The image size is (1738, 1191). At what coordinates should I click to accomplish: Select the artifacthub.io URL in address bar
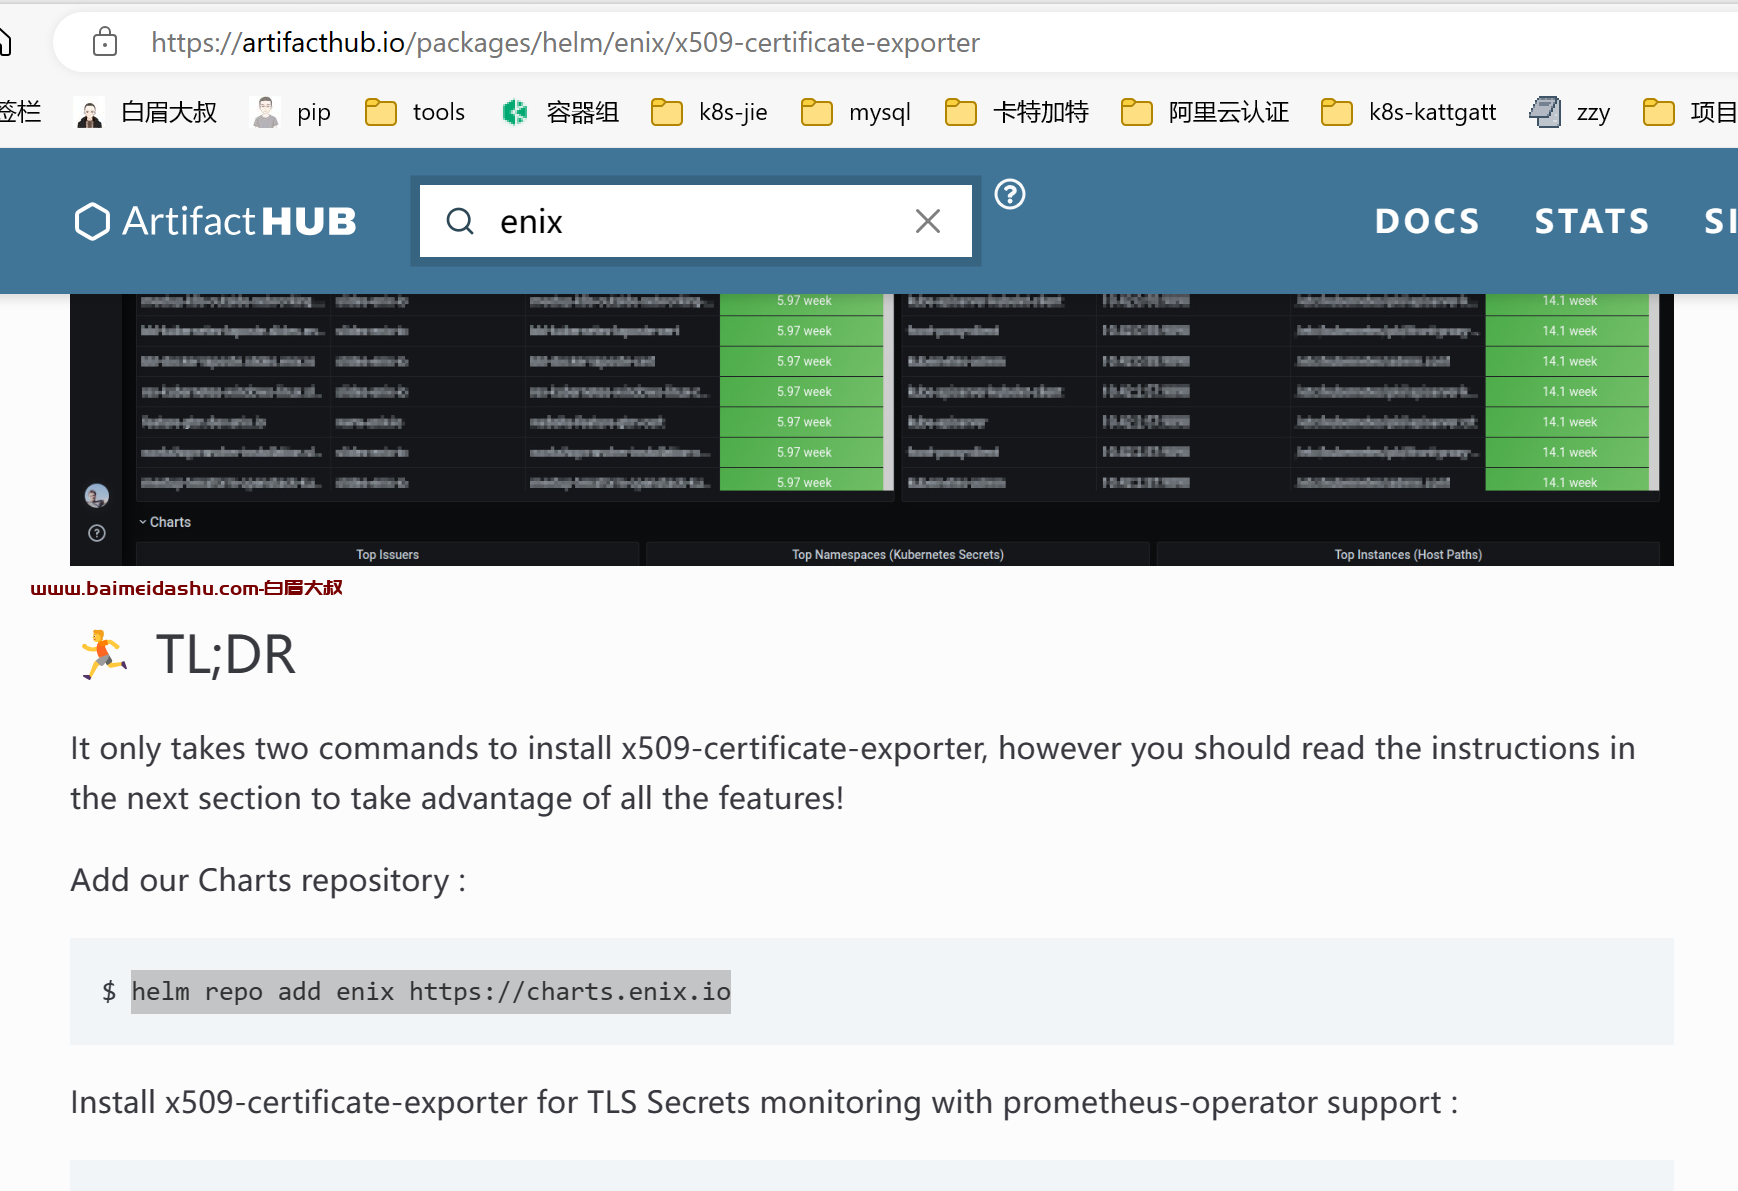point(565,42)
